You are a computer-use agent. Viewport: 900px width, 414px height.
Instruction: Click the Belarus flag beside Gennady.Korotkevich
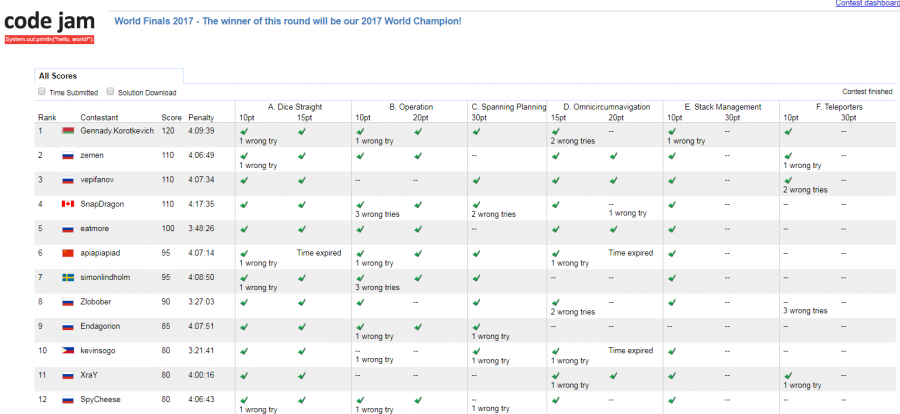tap(68, 131)
